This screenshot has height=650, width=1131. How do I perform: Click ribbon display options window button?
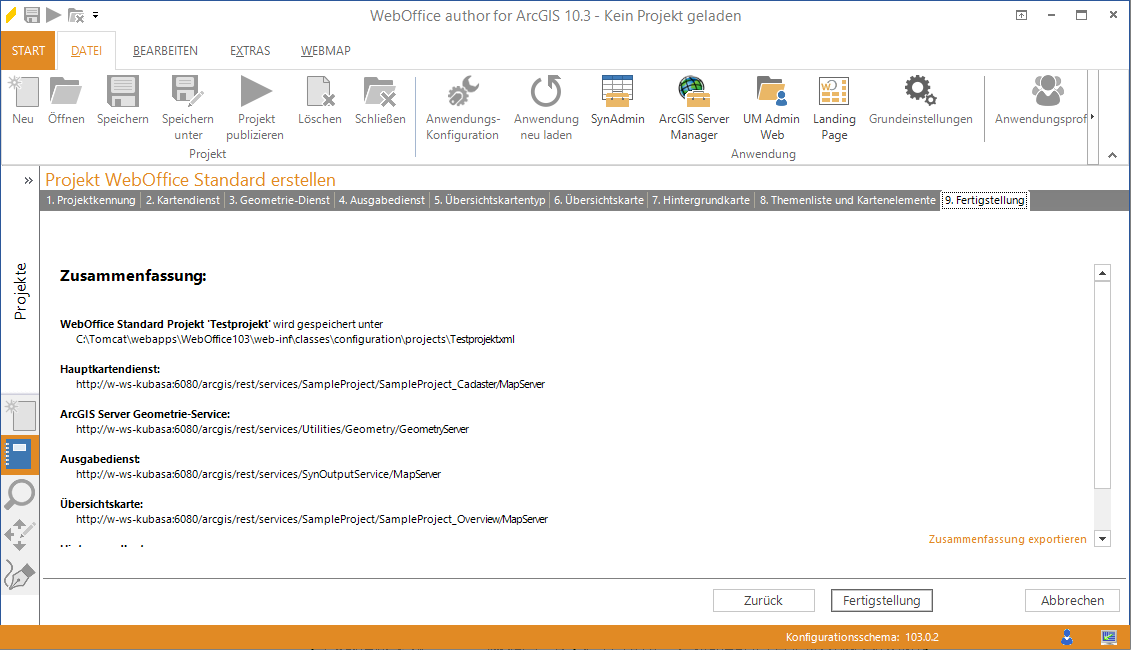click(x=1021, y=15)
